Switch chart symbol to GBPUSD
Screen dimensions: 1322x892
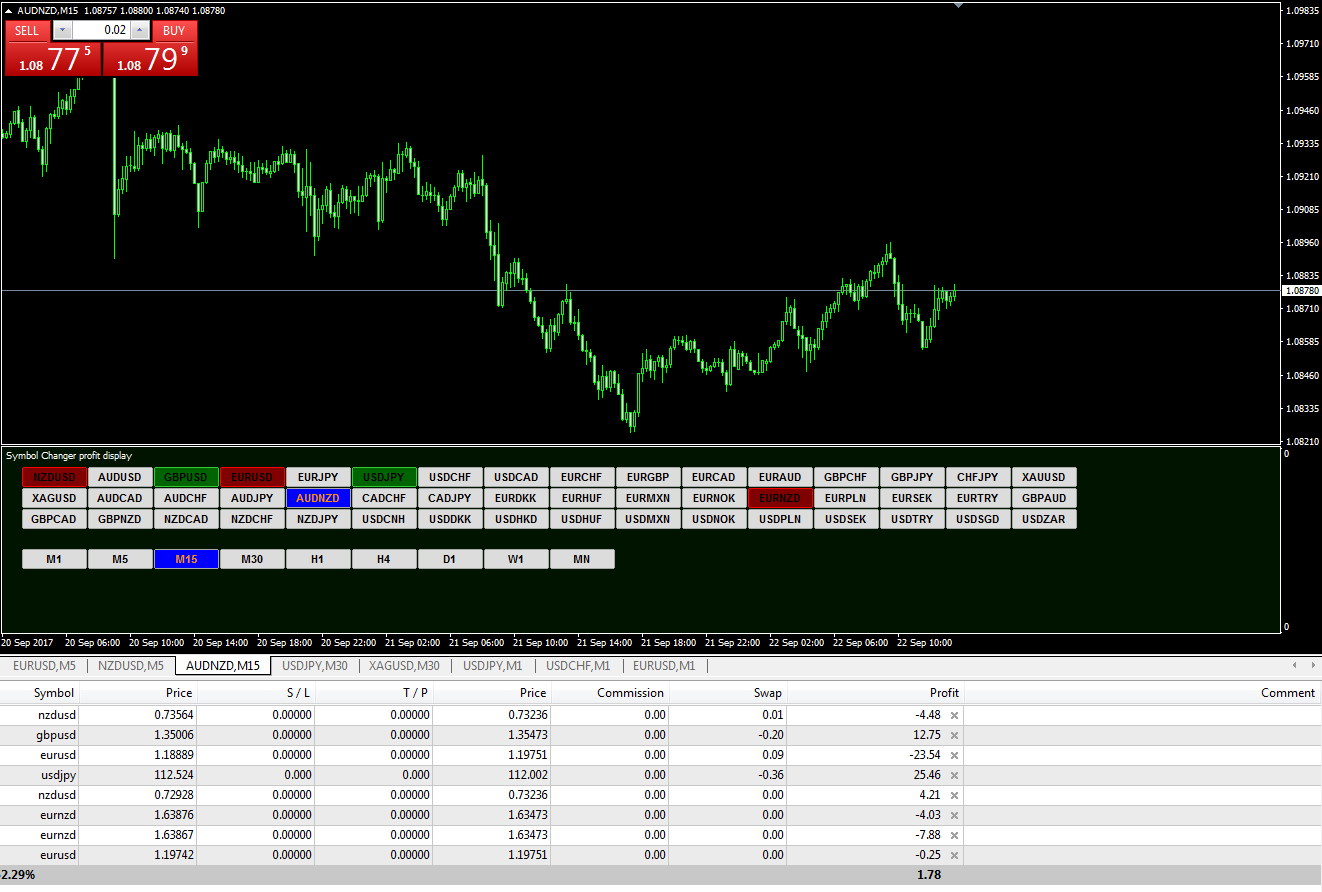click(186, 477)
